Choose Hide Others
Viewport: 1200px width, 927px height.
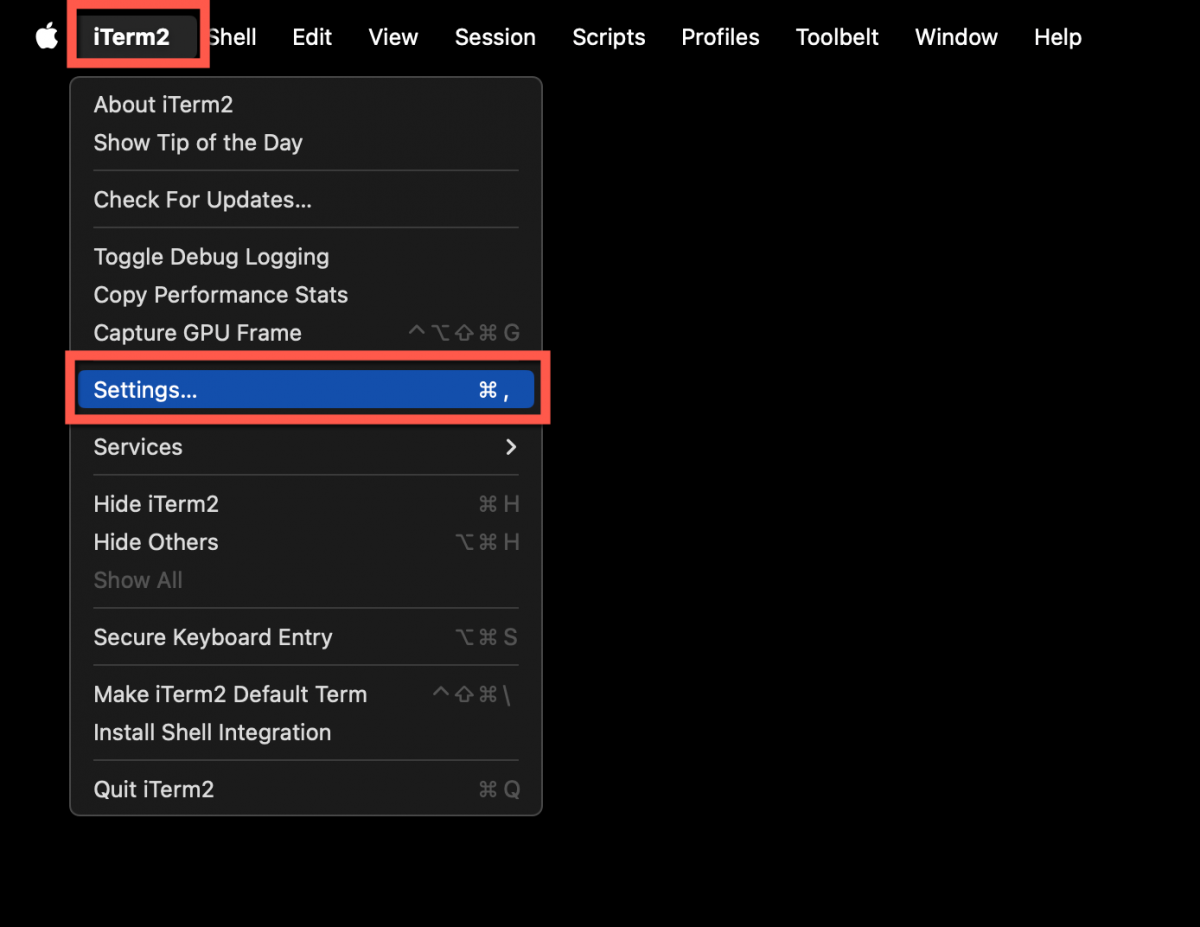tap(306, 542)
